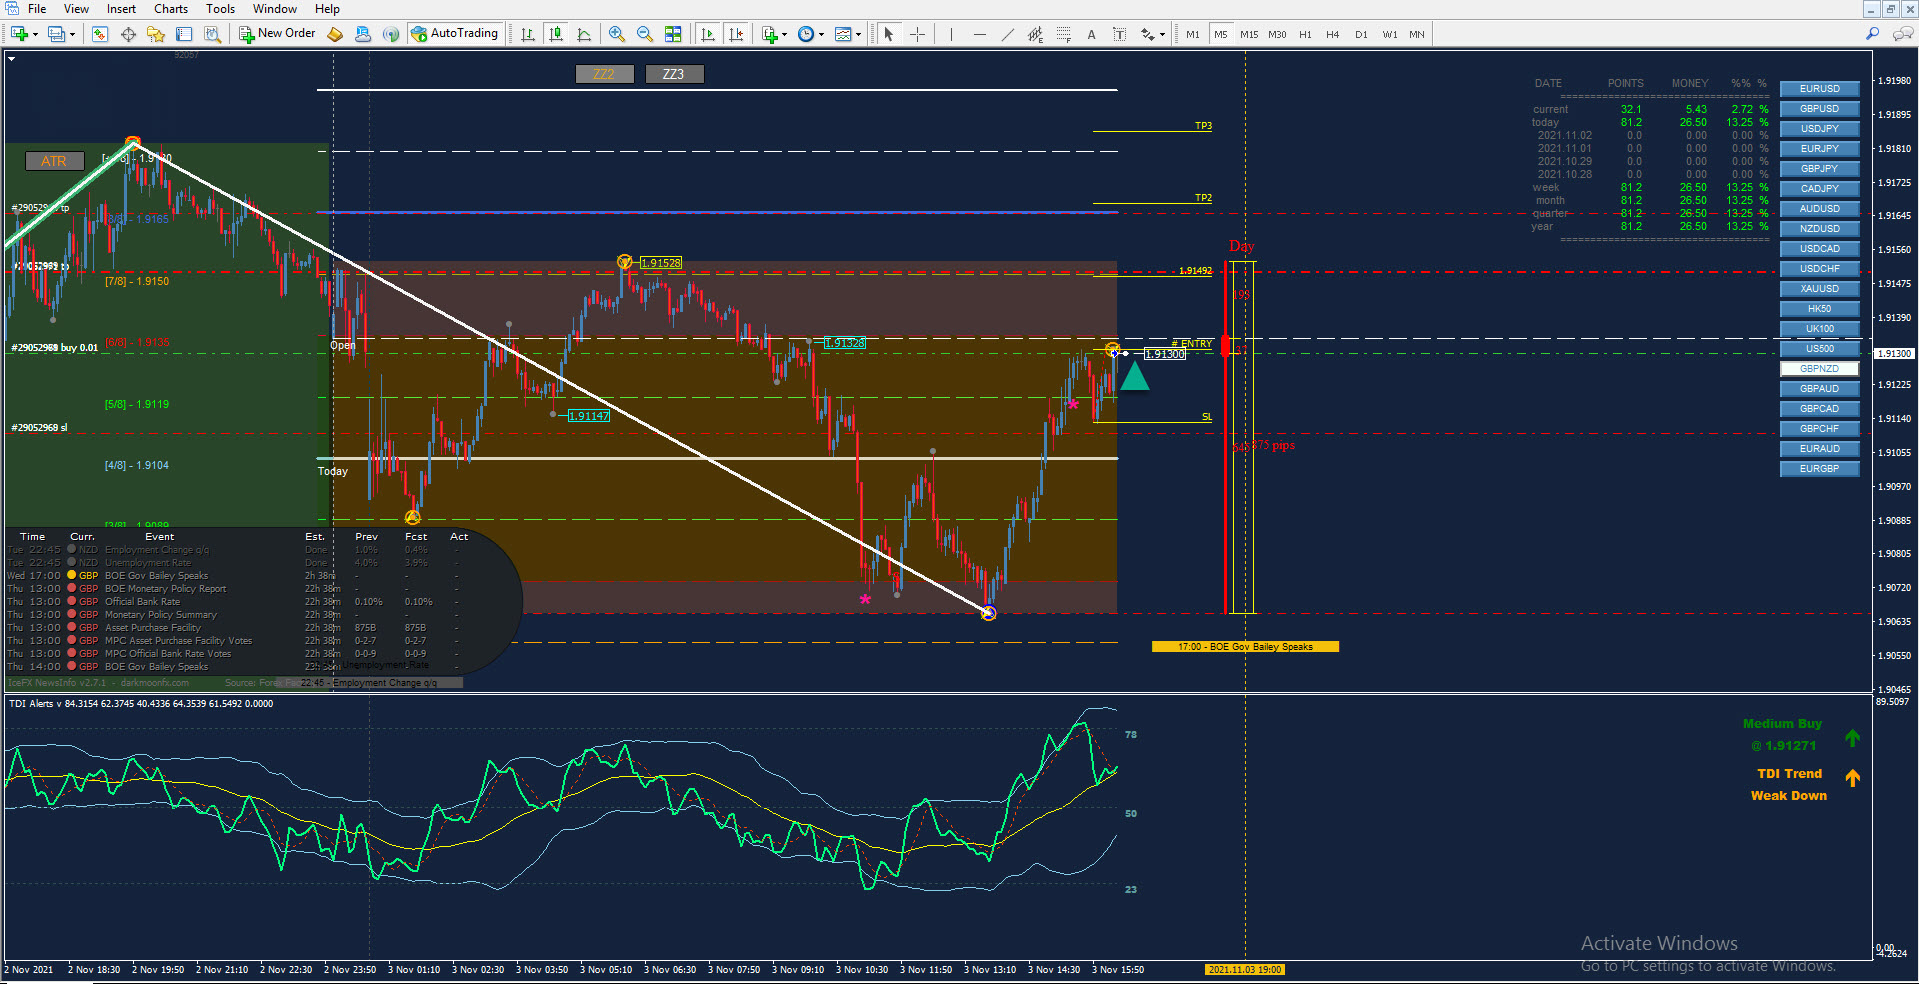
Task: Open the MetaEditor icon
Action: 335,34
